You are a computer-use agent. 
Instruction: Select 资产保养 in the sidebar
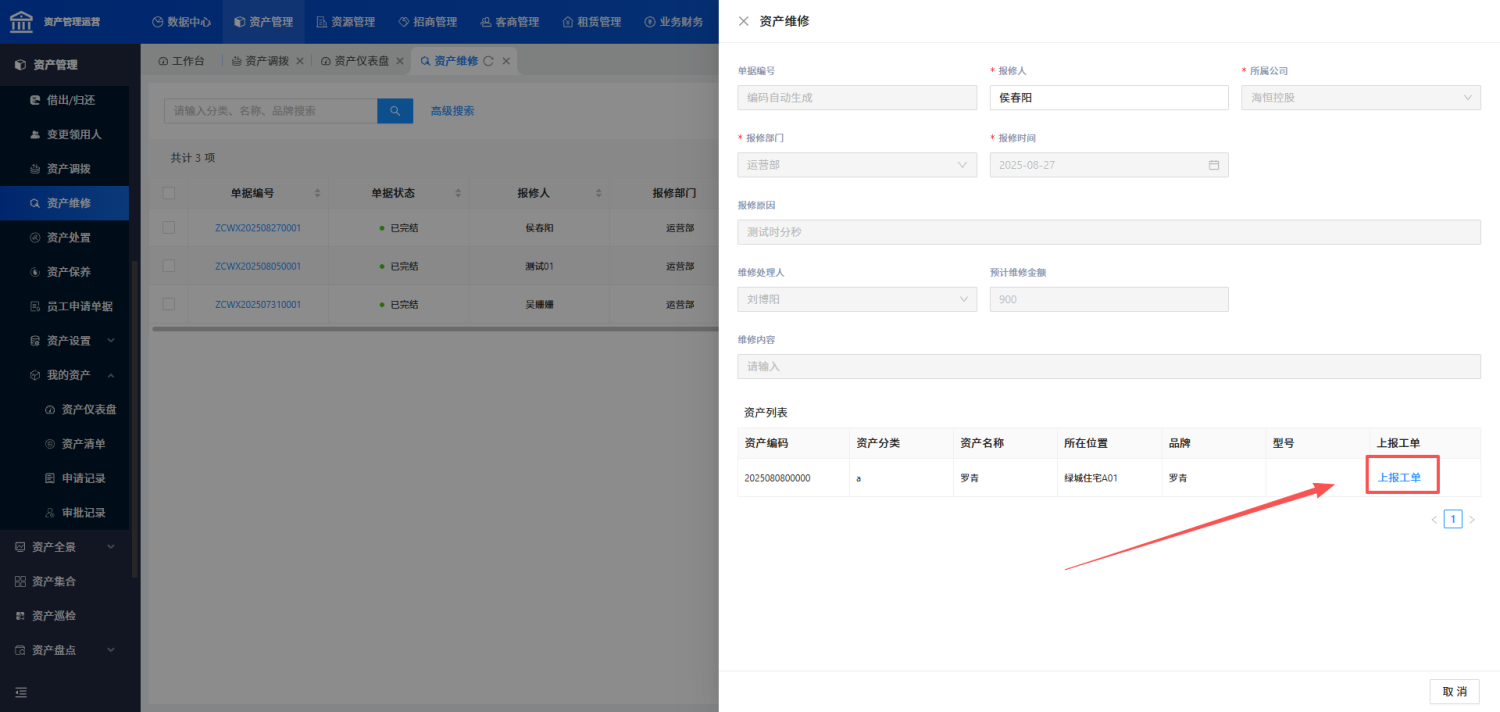pyautogui.click(x=64, y=272)
